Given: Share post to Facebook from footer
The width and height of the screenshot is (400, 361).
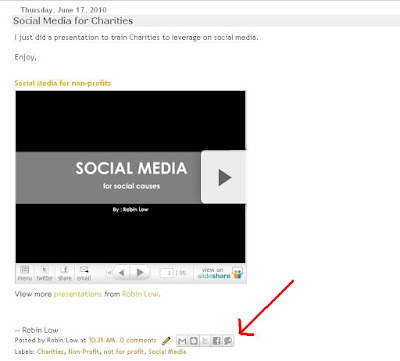Looking at the screenshot, I should click(217, 341).
